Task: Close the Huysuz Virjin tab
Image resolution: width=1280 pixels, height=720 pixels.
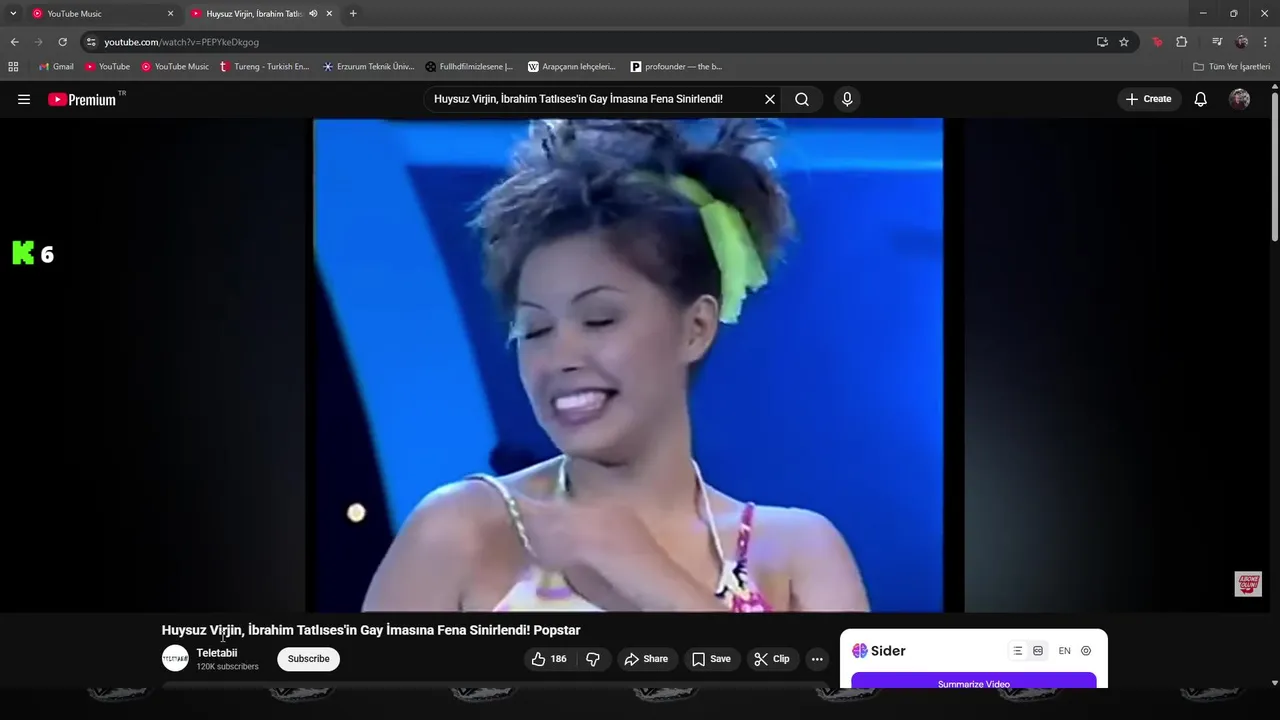Action: point(329,14)
